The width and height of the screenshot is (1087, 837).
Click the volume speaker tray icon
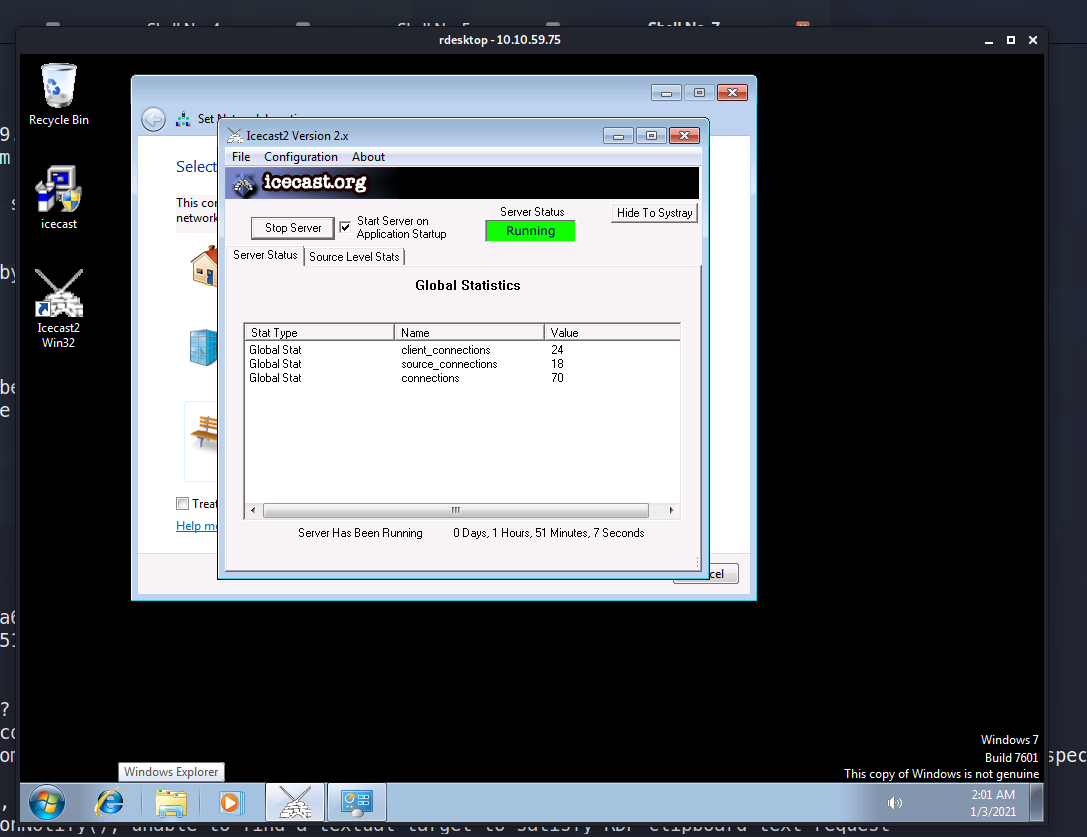(x=895, y=803)
